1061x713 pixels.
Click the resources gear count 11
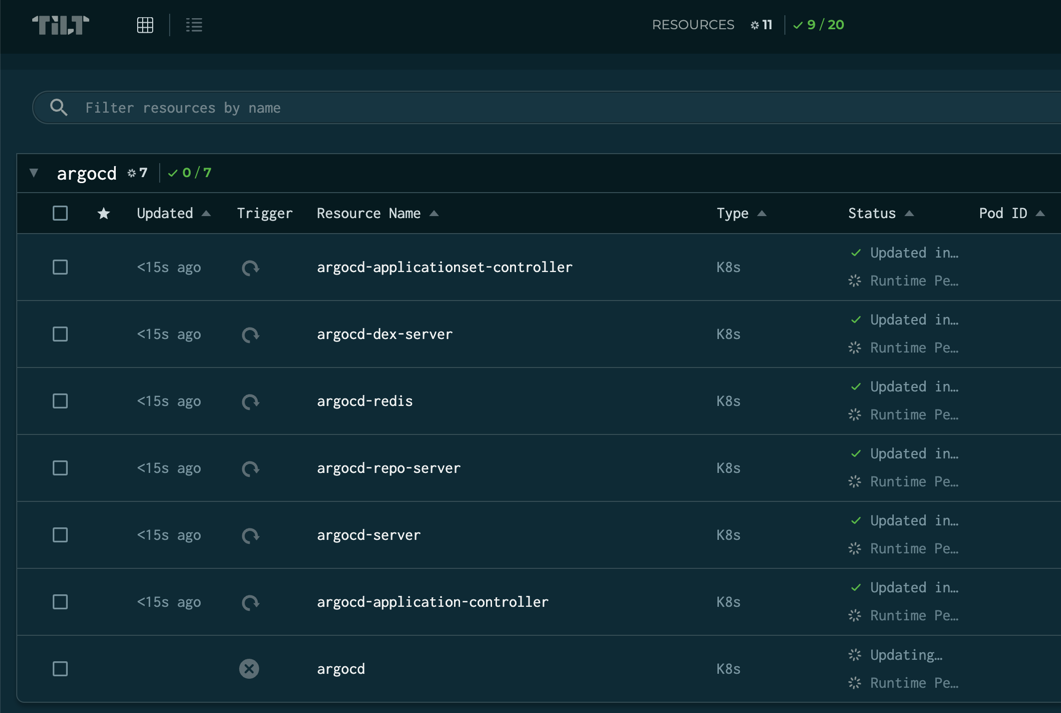tap(761, 25)
